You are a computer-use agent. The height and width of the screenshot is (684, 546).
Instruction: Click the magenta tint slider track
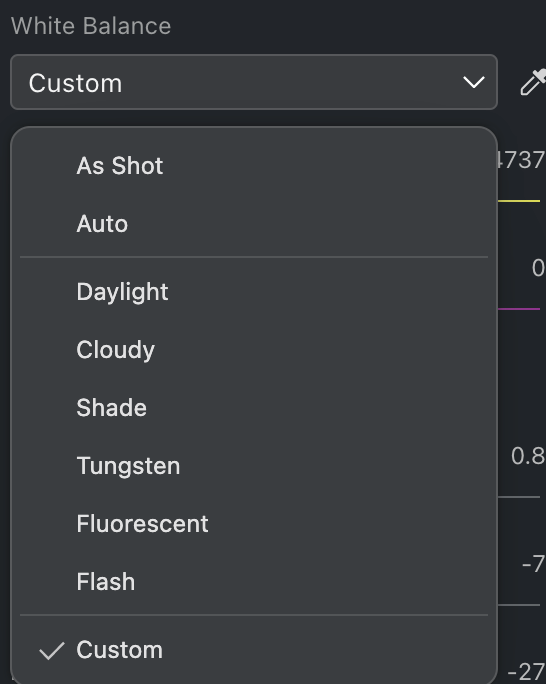click(x=519, y=309)
